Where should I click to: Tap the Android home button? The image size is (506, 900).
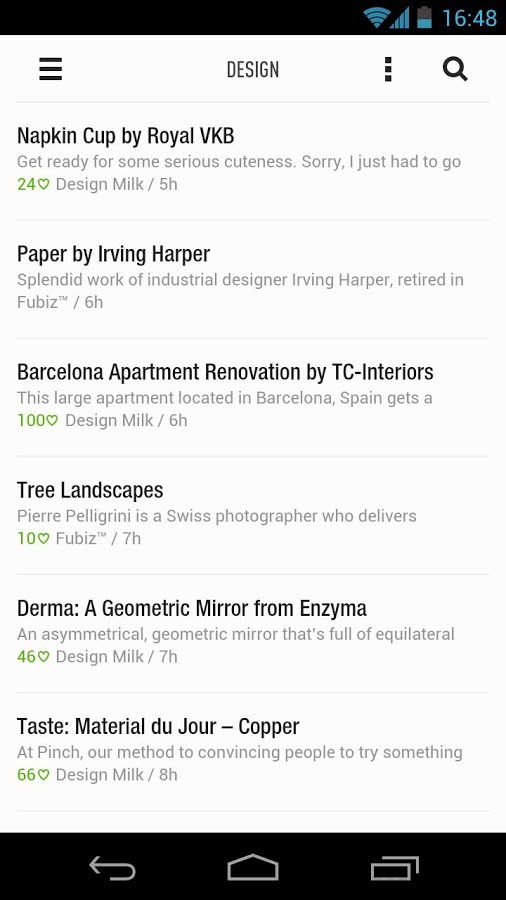(253, 867)
